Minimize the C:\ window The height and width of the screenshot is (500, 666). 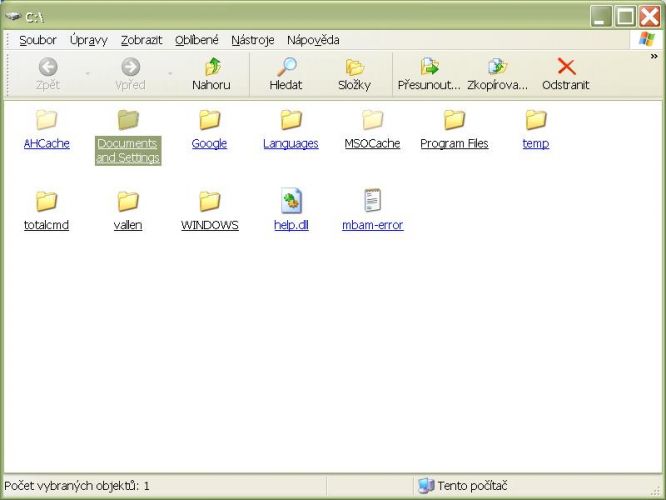click(x=601, y=17)
